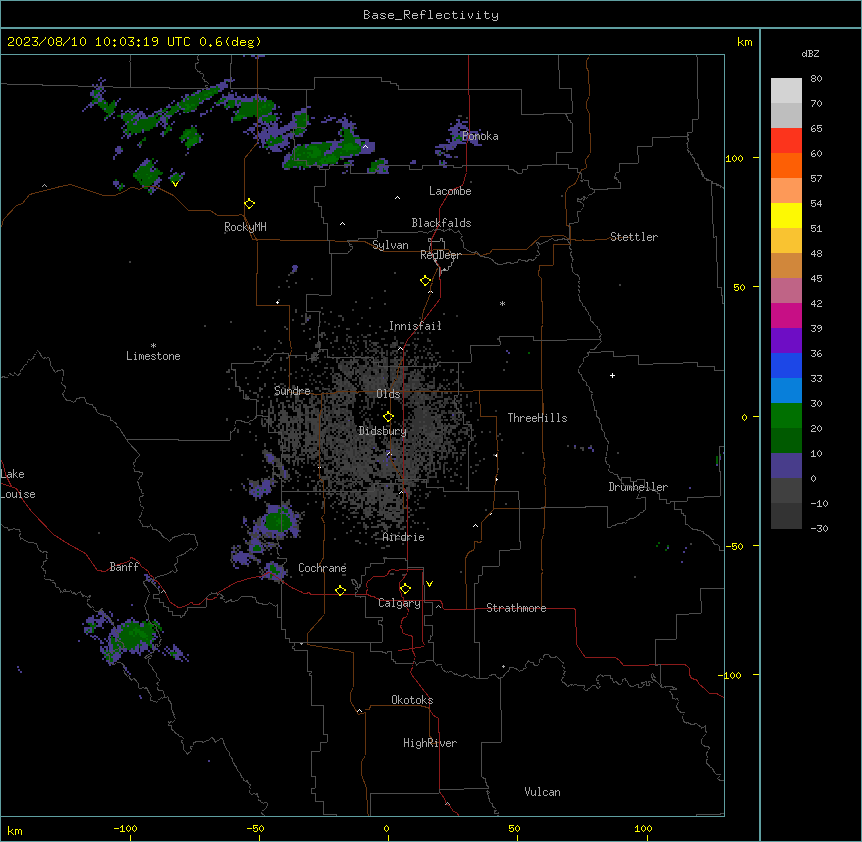Click the green storm cell southwest of Banff
862x842 pixels.
click(x=132, y=635)
